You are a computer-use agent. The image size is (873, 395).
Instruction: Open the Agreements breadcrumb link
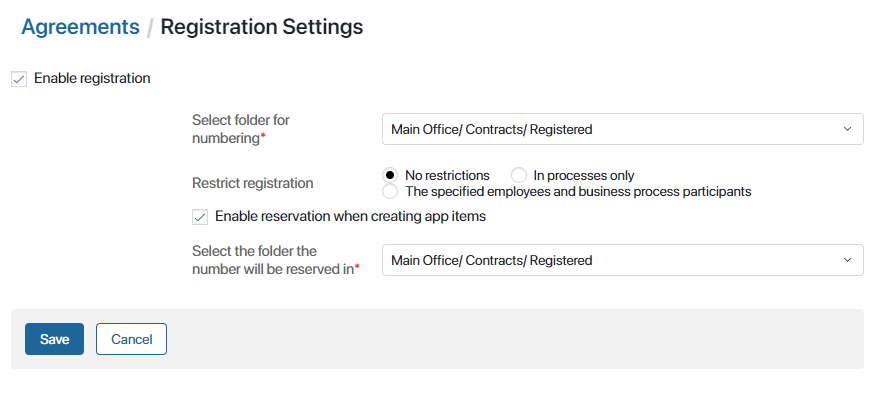click(80, 27)
